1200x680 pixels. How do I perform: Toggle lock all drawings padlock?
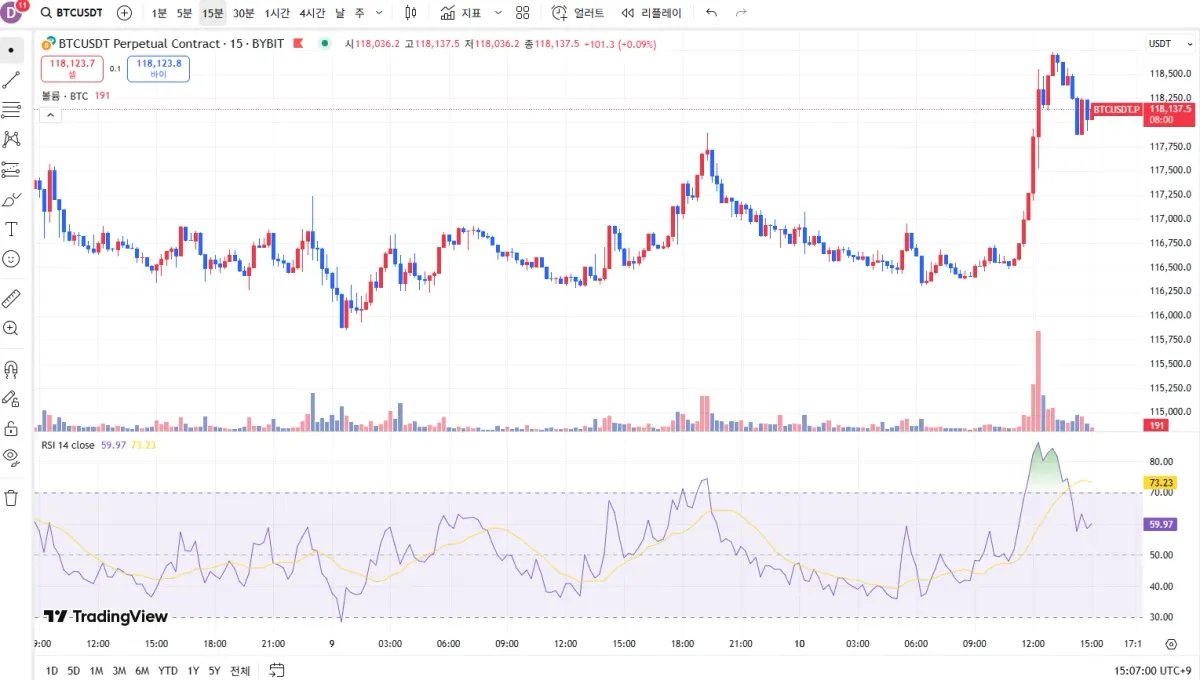coord(11,429)
